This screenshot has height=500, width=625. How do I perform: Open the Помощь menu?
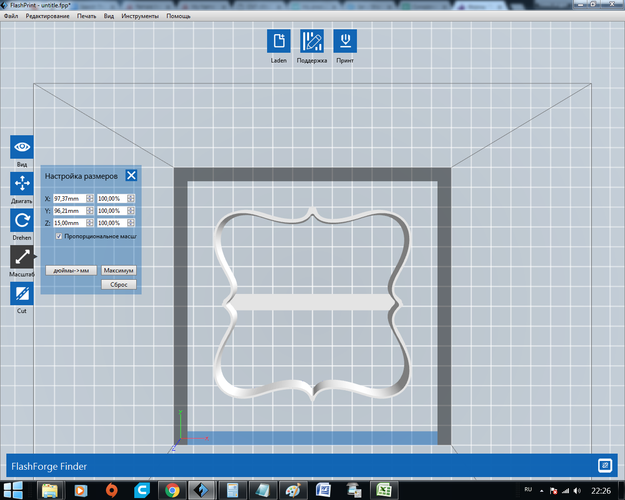[x=178, y=16]
